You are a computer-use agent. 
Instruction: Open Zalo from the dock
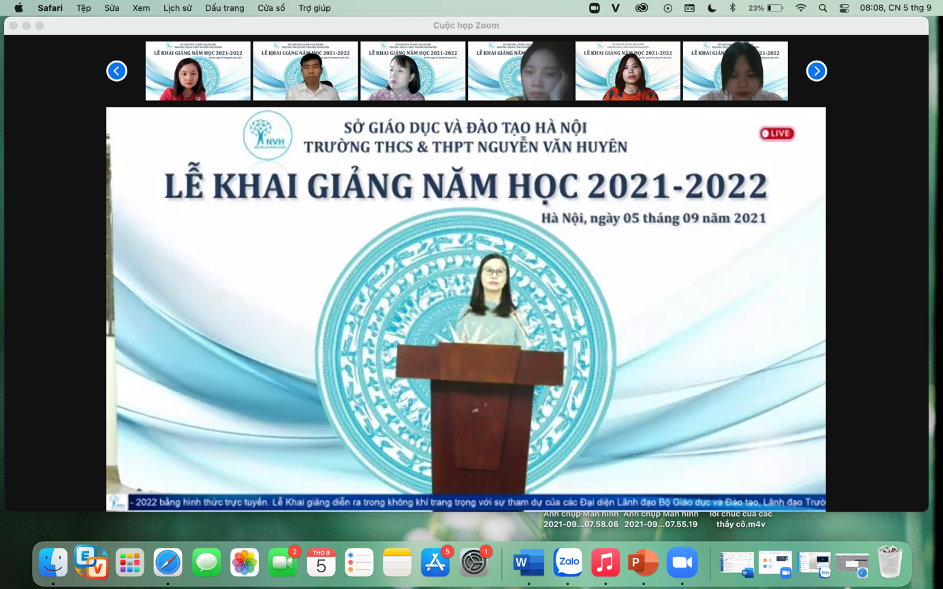point(568,563)
